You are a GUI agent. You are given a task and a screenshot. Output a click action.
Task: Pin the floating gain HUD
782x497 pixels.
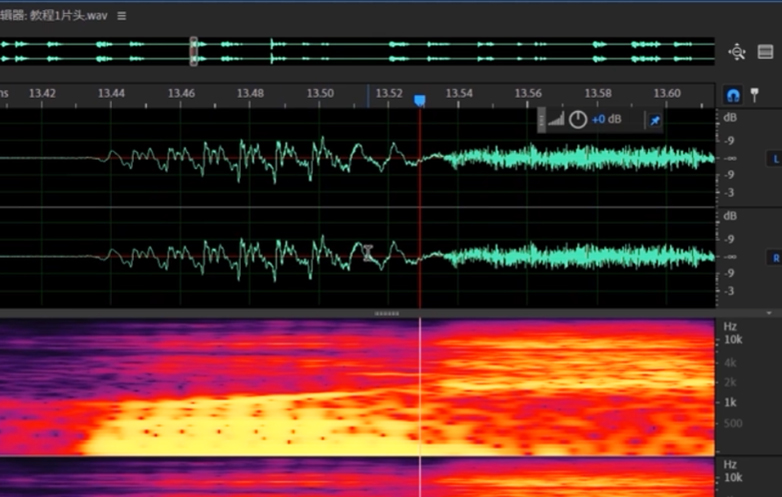(655, 120)
